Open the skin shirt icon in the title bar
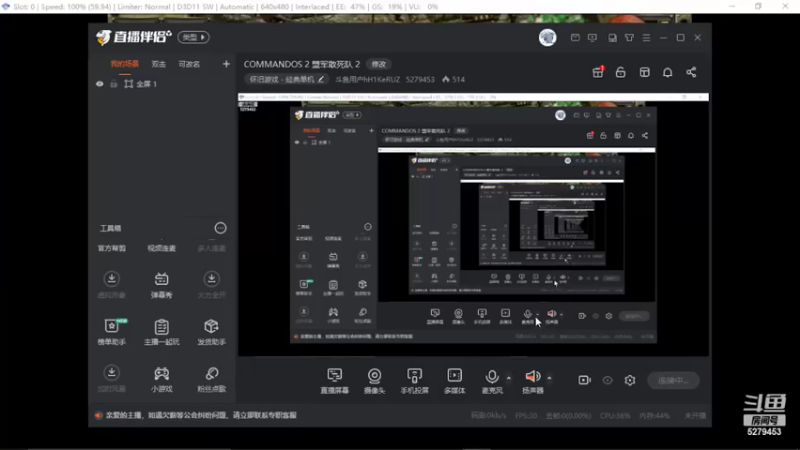 (629, 38)
